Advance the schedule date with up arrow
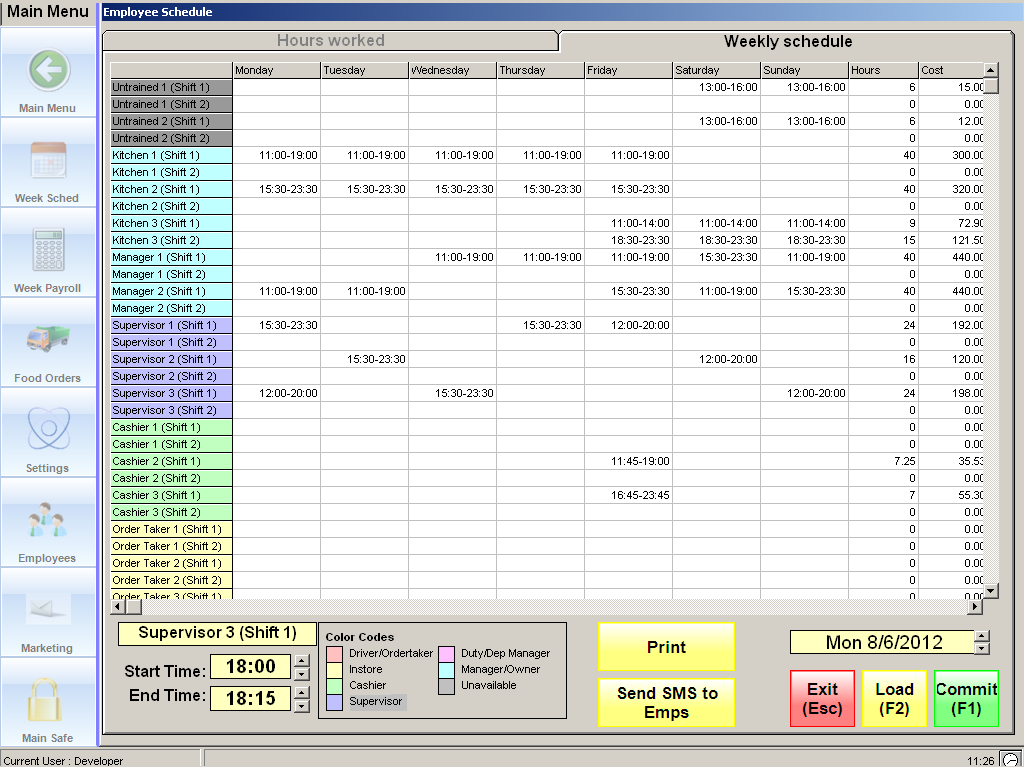The width and height of the screenshot is (1024, 768). coord(982,636)
